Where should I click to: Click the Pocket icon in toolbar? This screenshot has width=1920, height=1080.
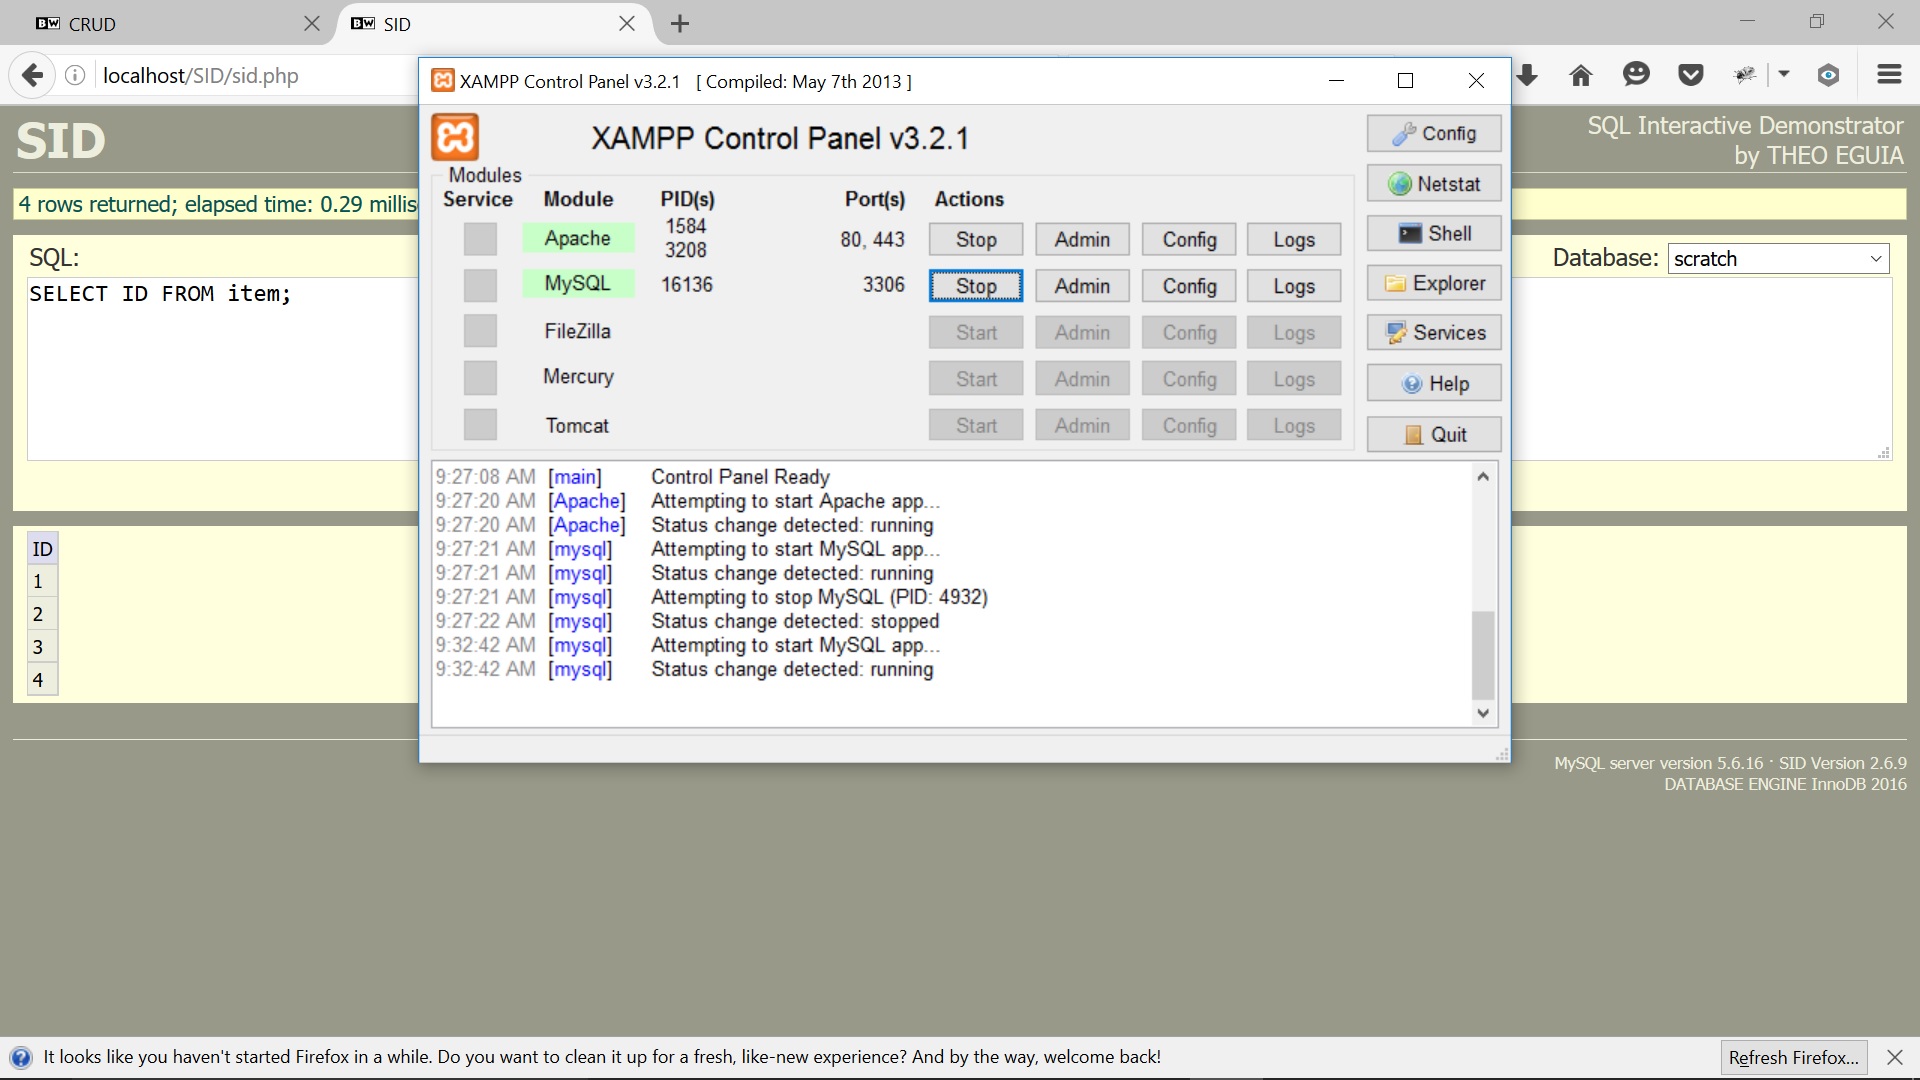(x=1690, y=75)
